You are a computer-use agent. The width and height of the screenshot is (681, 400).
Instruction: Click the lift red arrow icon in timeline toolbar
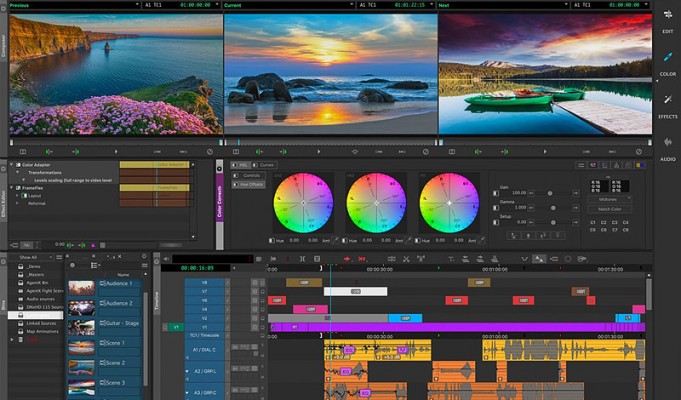tap(347, 259)
